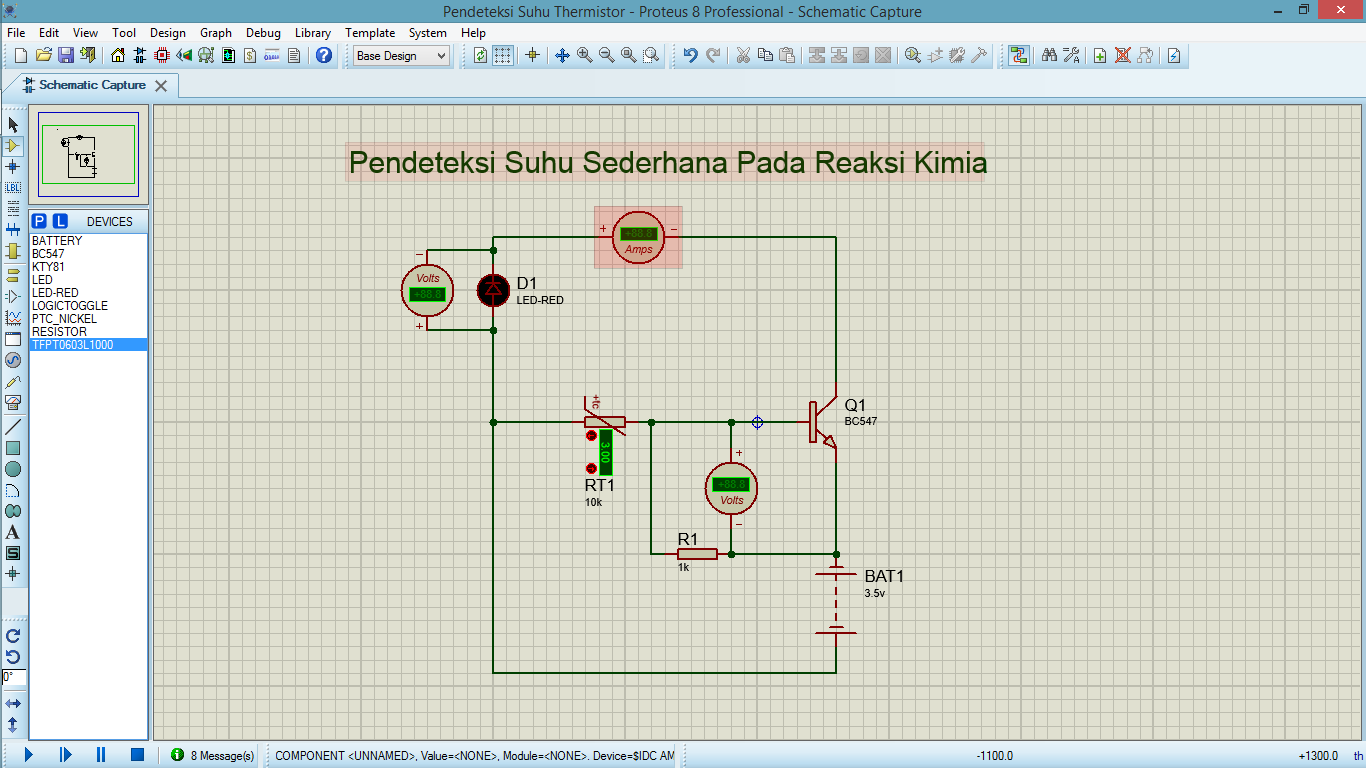Open the 8 Message(s) simulation log
The width and height of the screenshot is (1366, 768).
pyautogui.click(x=212, y=755)
